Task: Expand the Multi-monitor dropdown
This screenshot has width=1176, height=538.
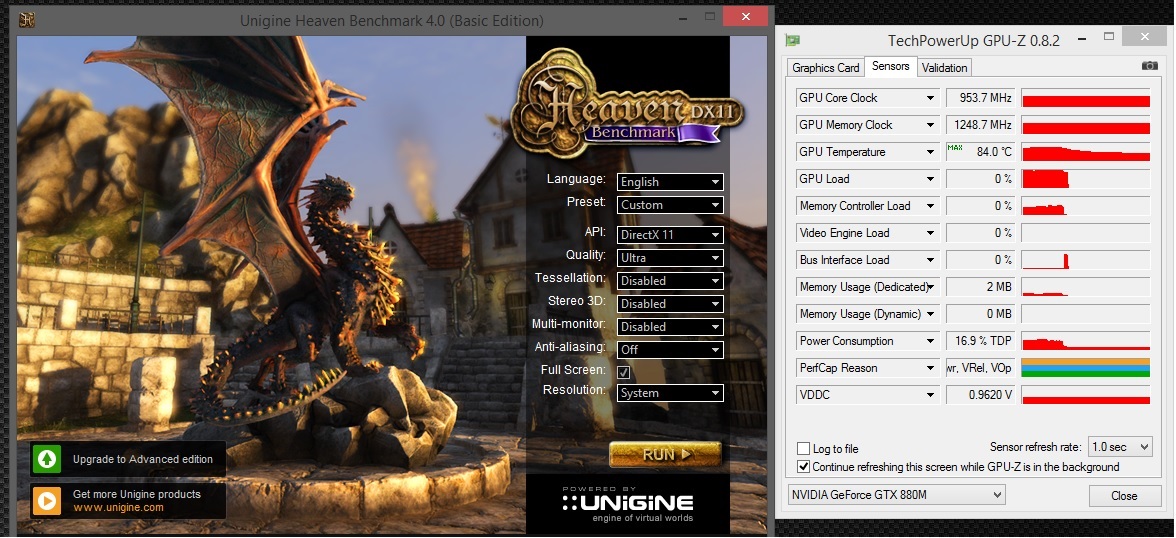Action: 670,327
